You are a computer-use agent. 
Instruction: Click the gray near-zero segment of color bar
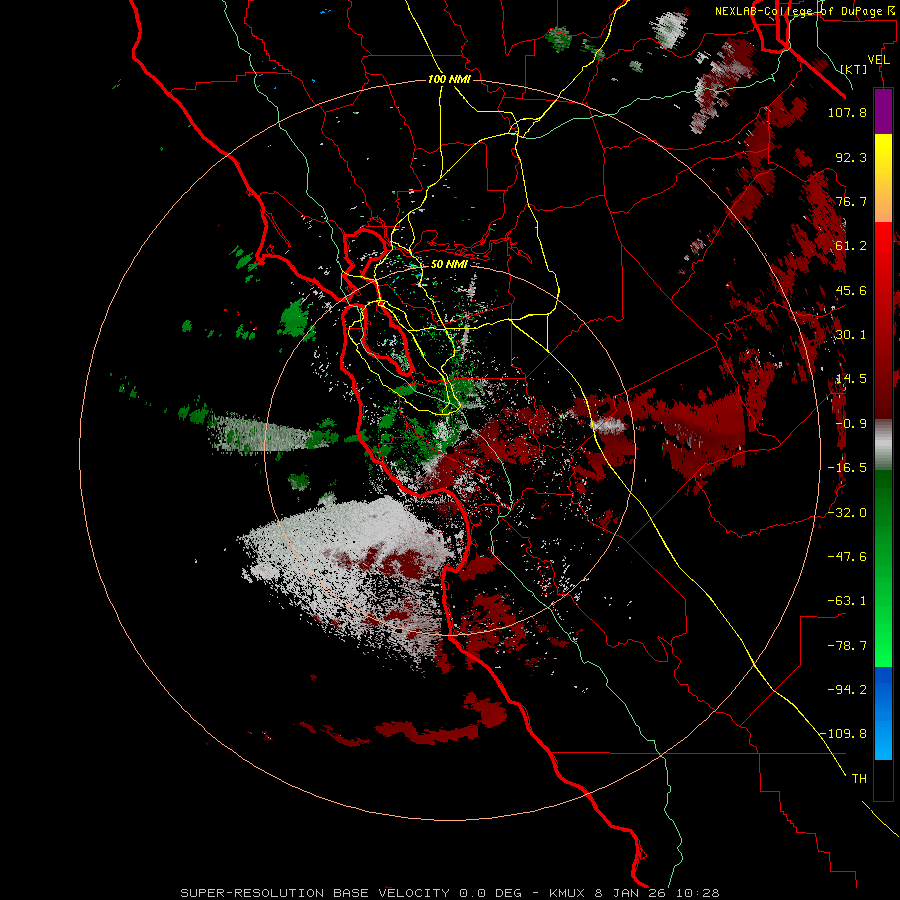(x=883, y=445)
